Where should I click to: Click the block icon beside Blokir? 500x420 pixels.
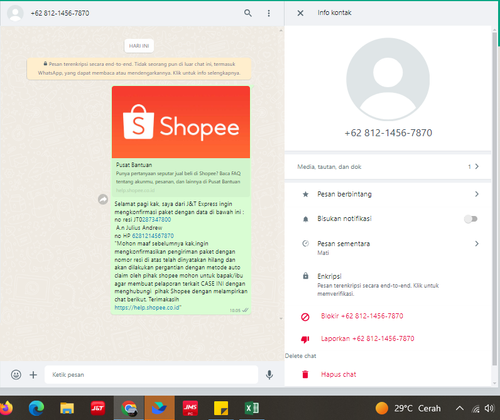[x=305, y=317]
